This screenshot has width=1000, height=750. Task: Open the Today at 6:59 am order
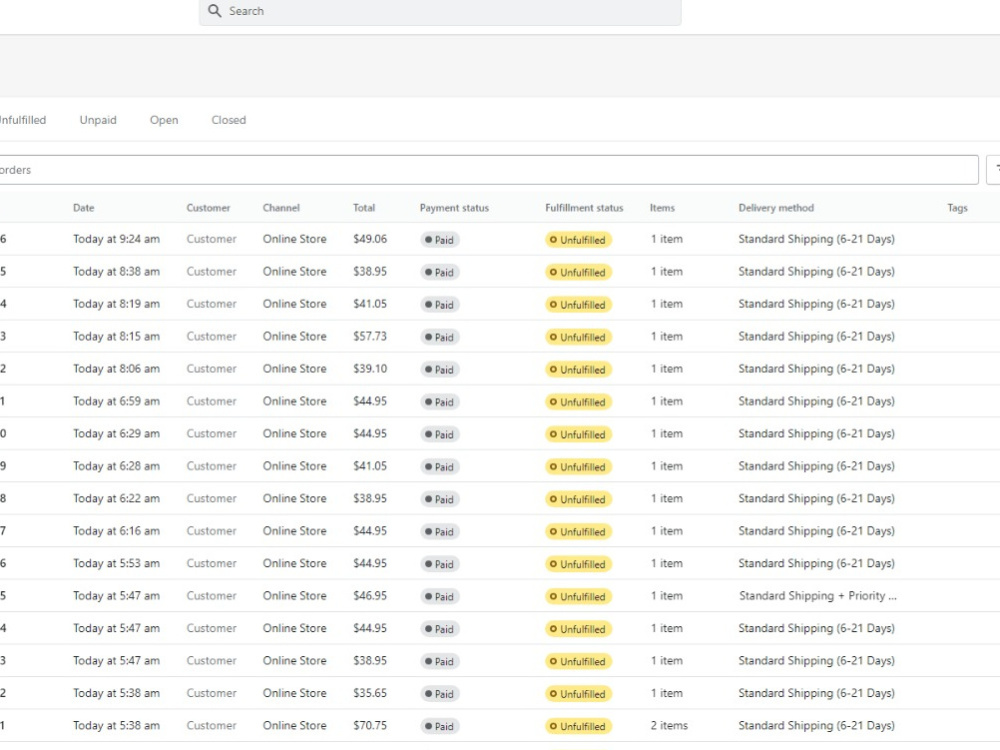(x=117, y=401)
